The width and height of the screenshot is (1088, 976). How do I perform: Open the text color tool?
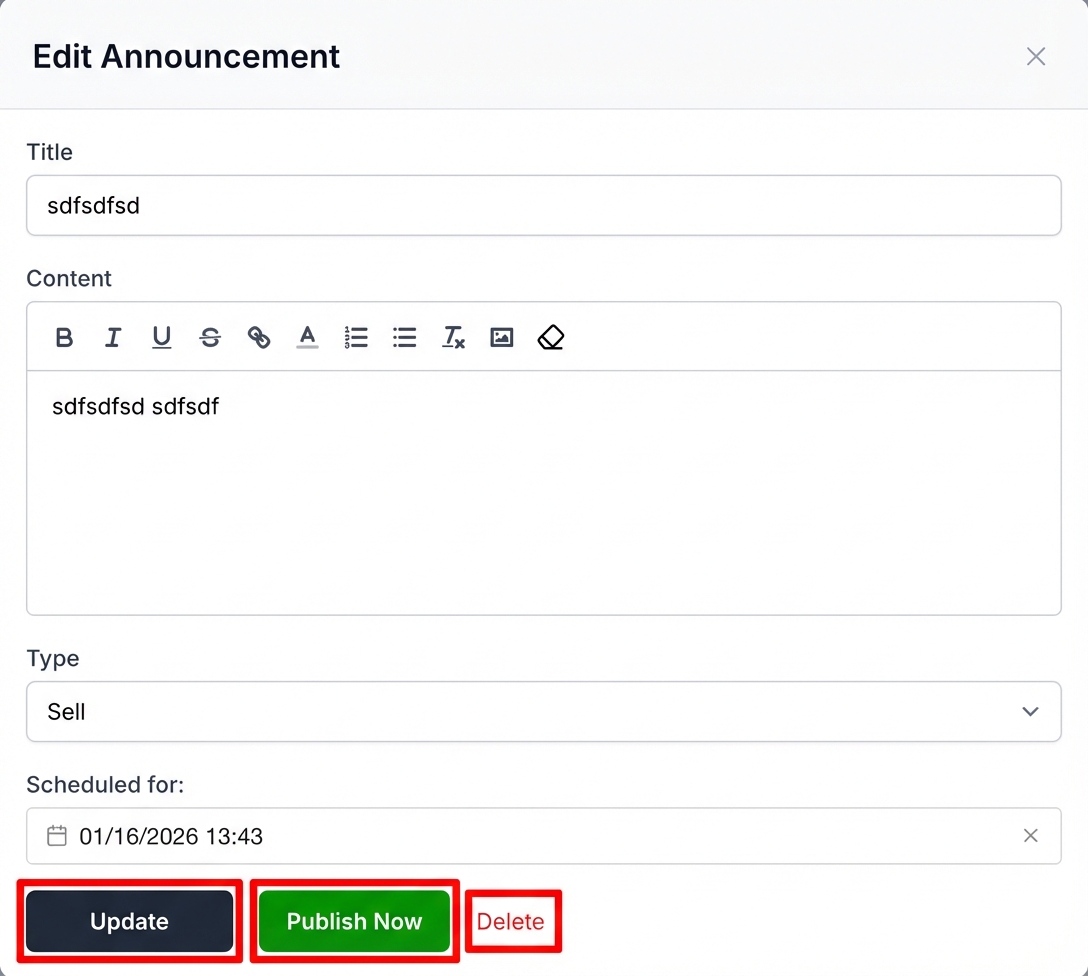pos(307,337)
